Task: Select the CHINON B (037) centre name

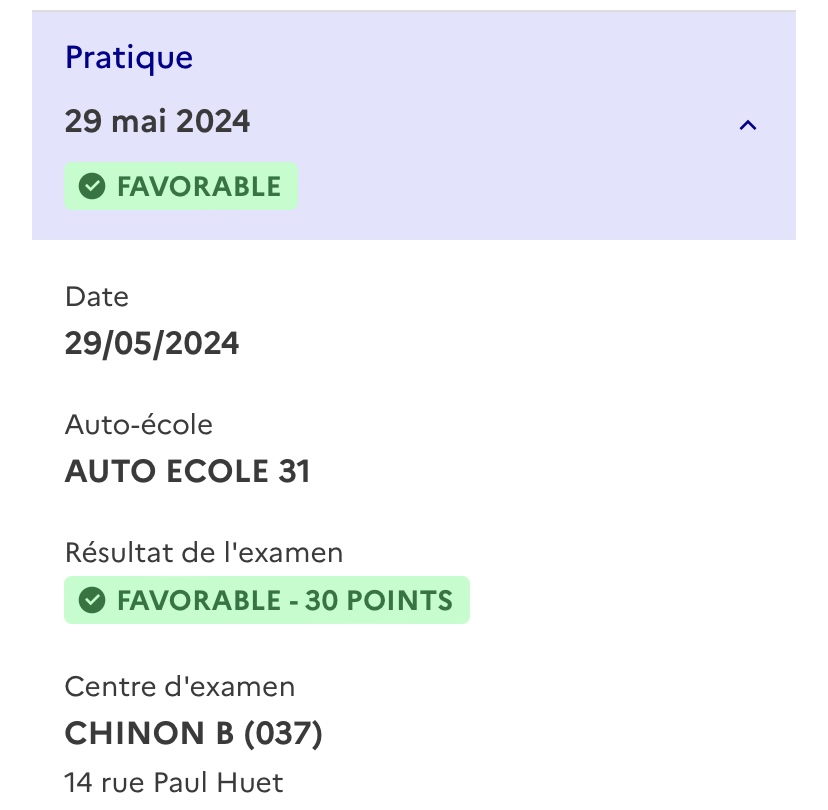Action: click(x=193, y=733)
